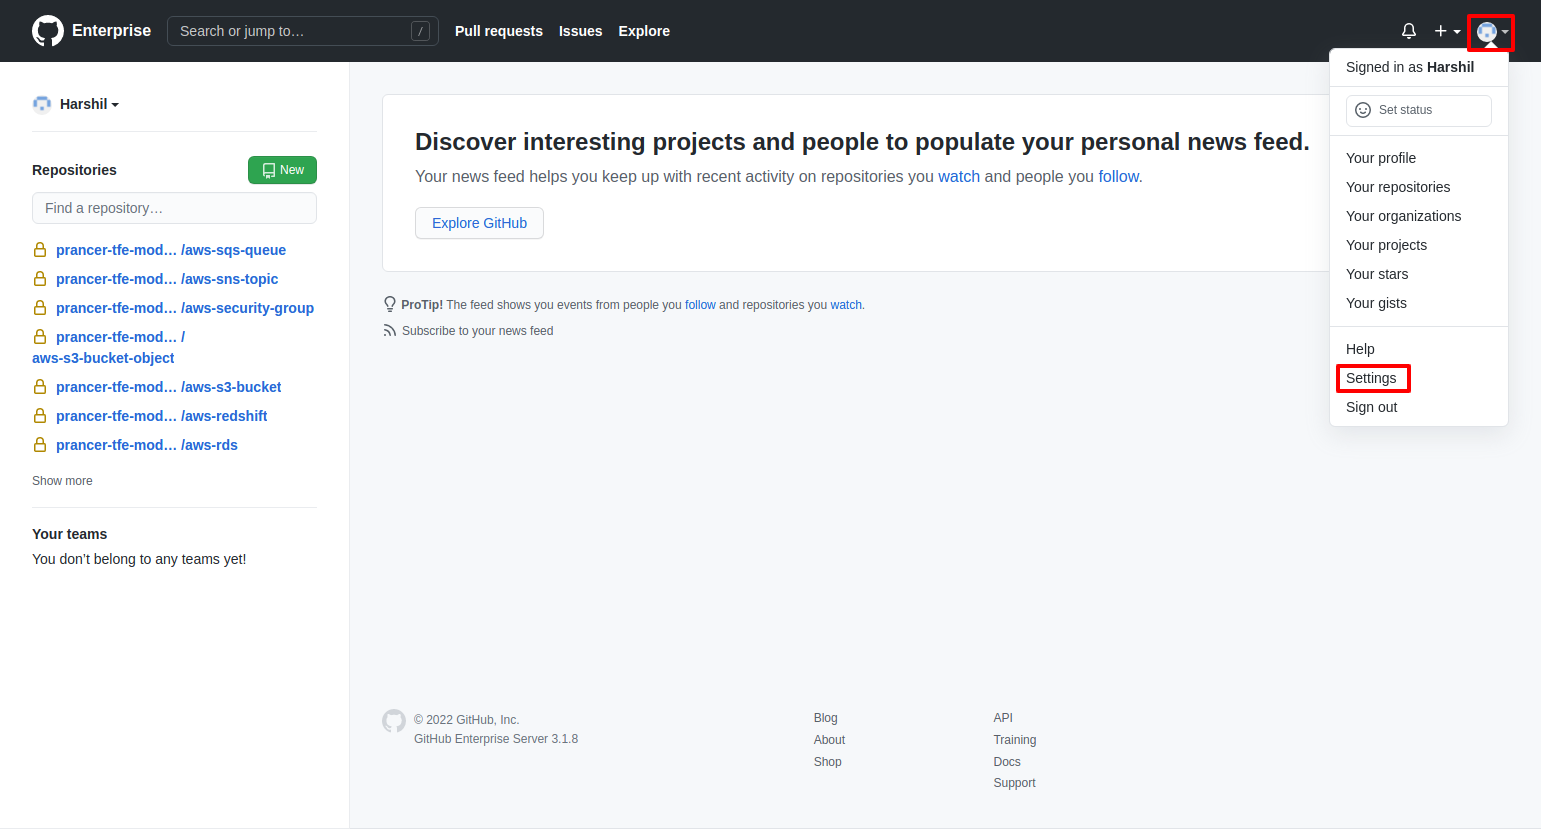Select Your projects from the menu
1541x831 pixels.
point(1386,245)
